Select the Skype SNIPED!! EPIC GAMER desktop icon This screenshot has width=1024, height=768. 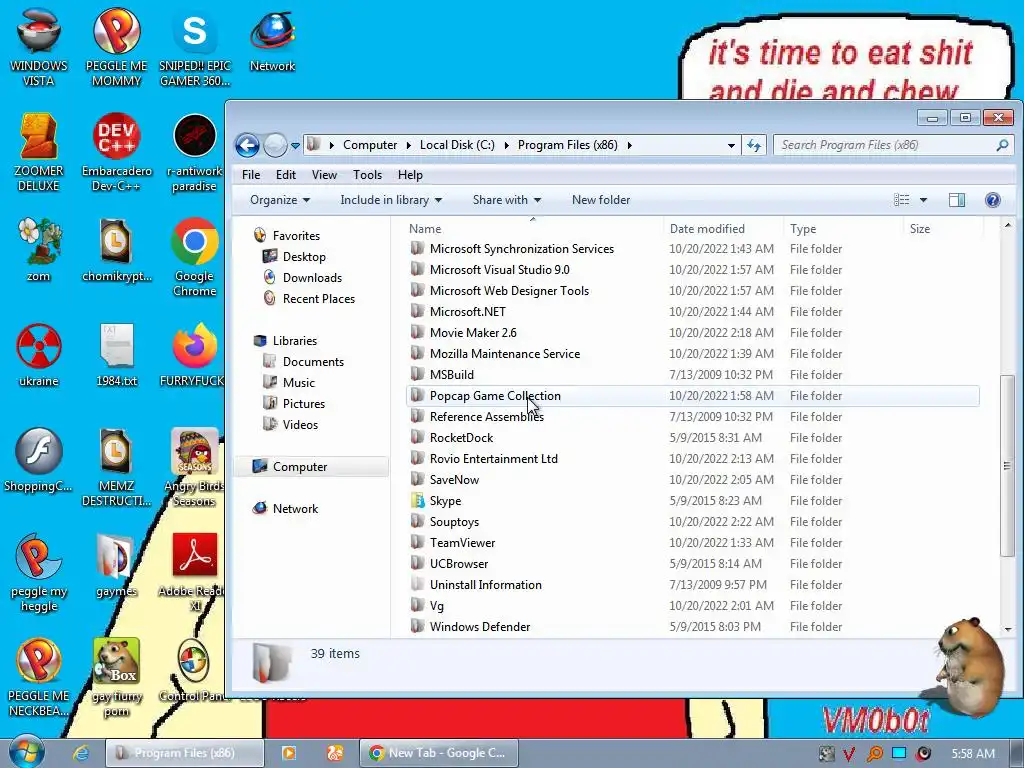195,46
